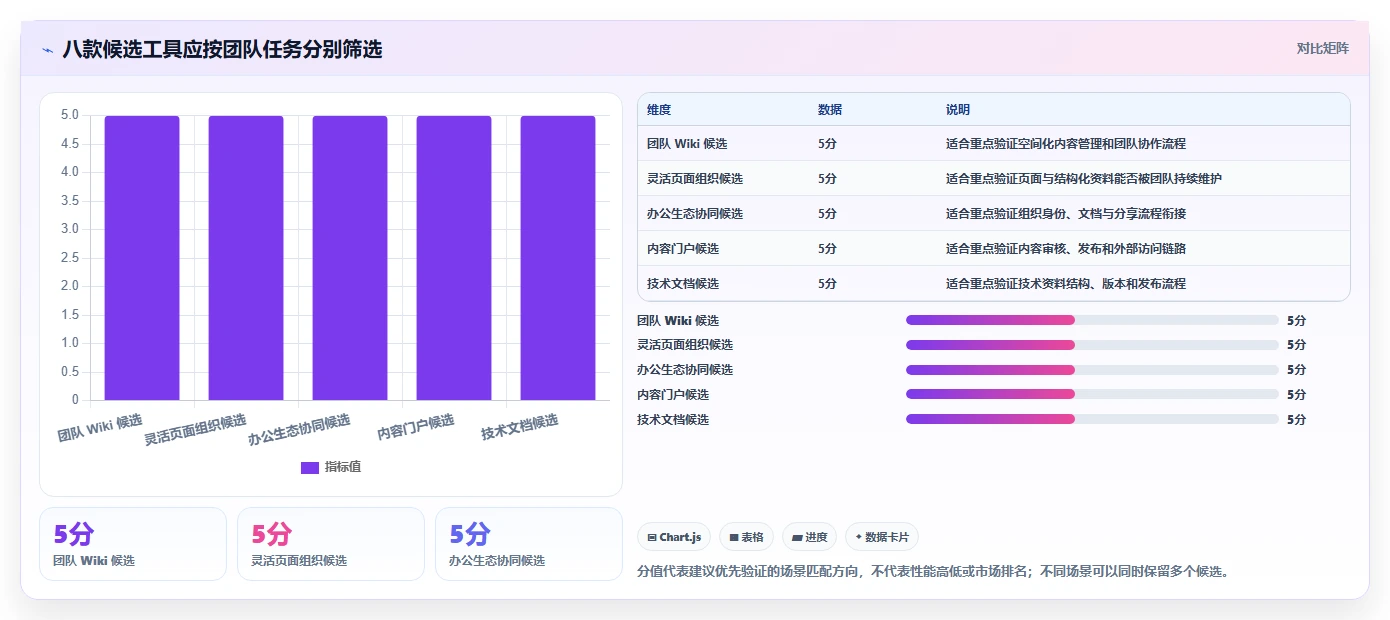This screenshot has height=620, width=1390.
Task: Toggle the 指标值 legend swatch
Action: click(x=309, y=467)
